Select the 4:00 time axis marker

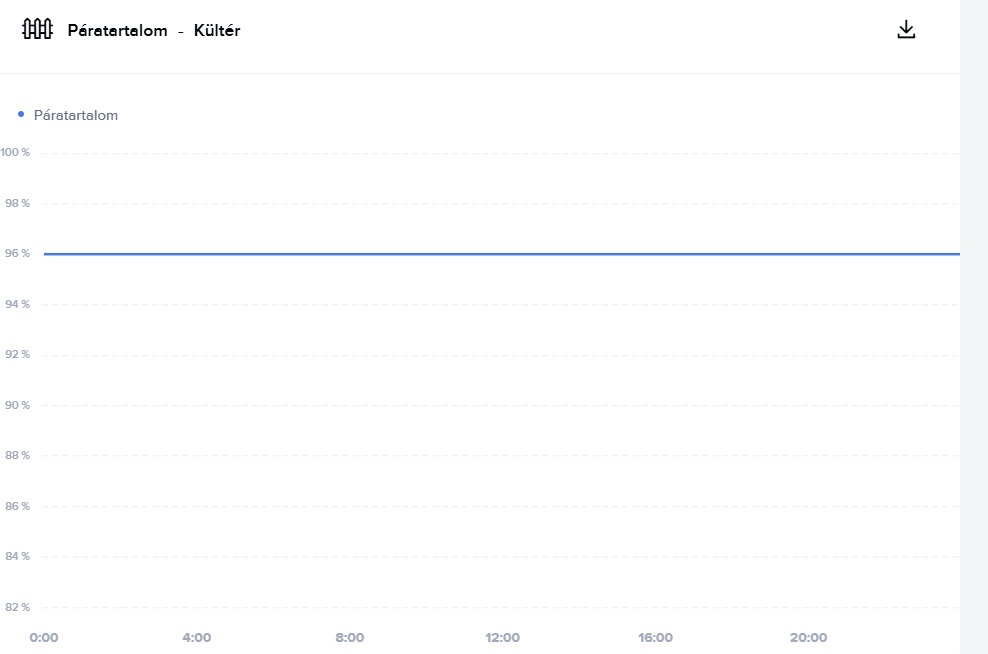(197, 638)
